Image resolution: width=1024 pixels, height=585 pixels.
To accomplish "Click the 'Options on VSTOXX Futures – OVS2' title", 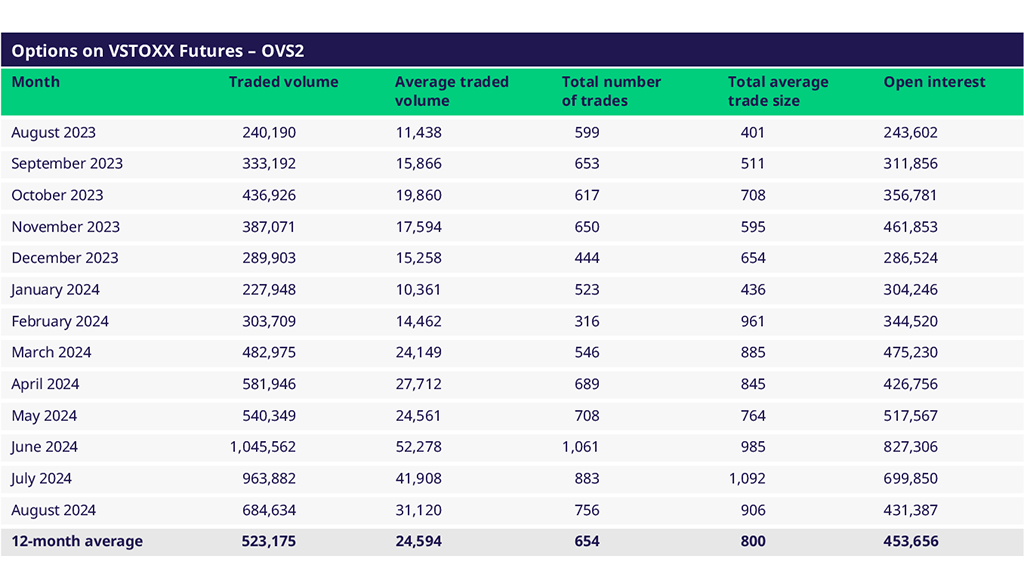I will (x=157, y=51).
